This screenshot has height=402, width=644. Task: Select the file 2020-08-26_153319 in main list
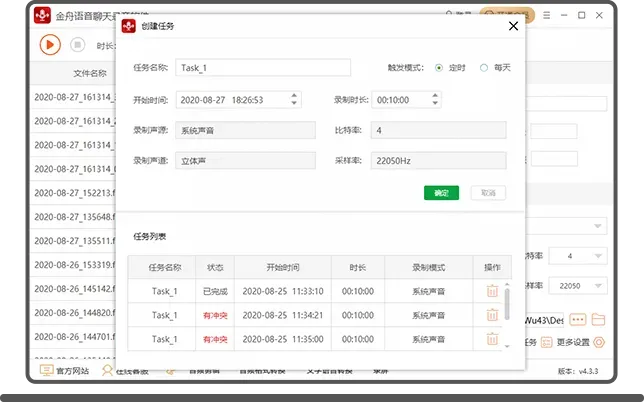pyautogui.click(x=75, y=265)
